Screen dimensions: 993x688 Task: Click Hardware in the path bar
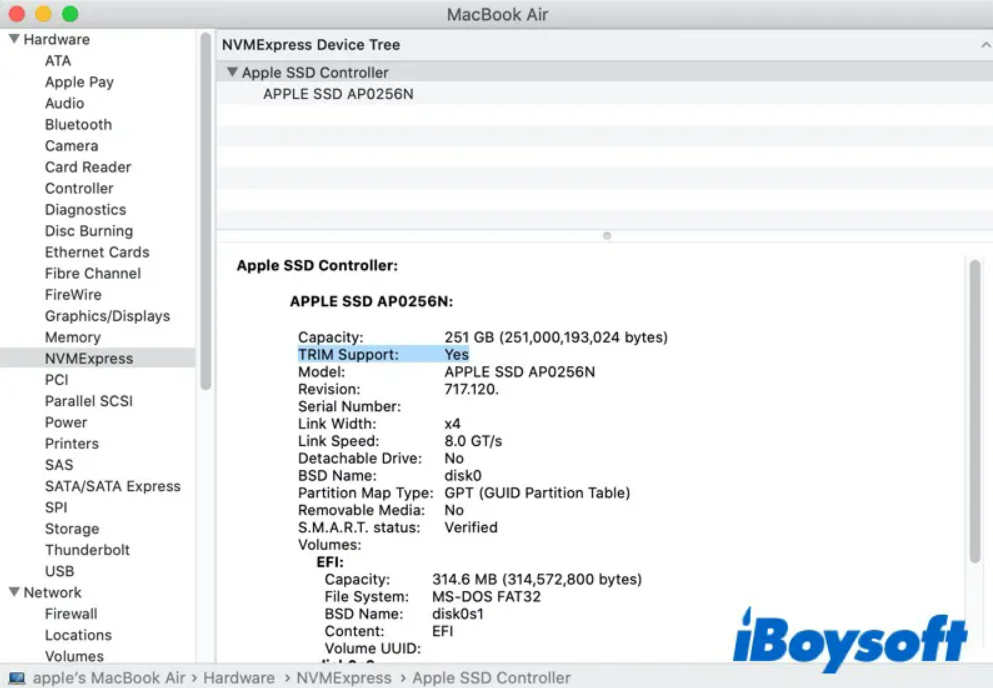point(239,678)
